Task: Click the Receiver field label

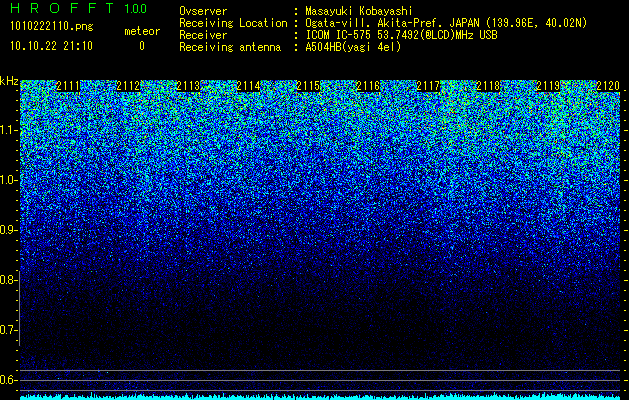Action: point(203,35)
